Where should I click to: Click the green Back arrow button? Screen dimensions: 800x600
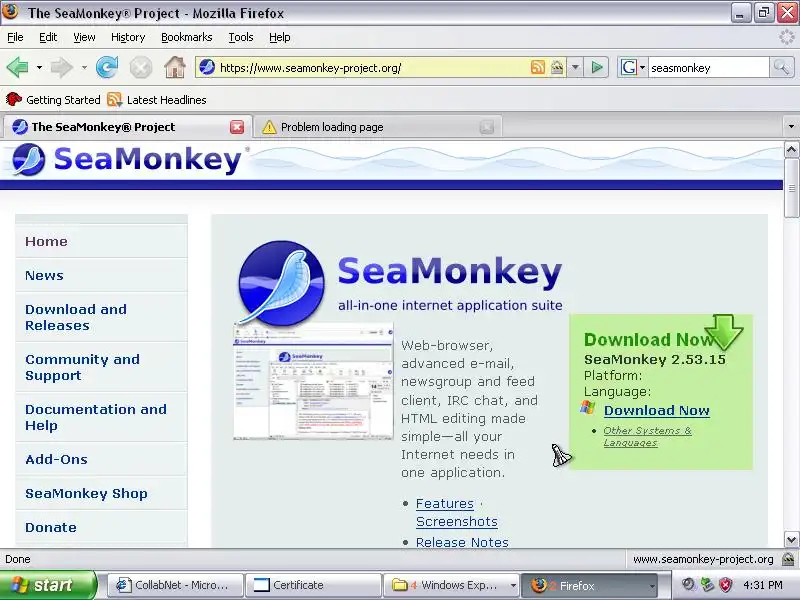click(17, 67)
